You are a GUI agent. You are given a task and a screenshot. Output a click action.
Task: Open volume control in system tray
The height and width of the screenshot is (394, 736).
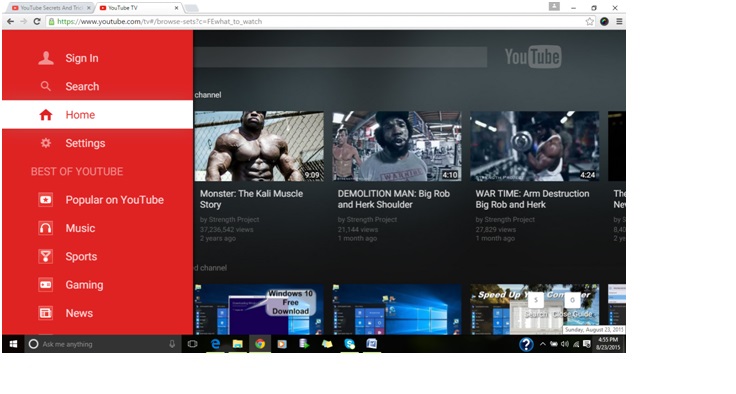pyautogui.click(x=565, y=344)
